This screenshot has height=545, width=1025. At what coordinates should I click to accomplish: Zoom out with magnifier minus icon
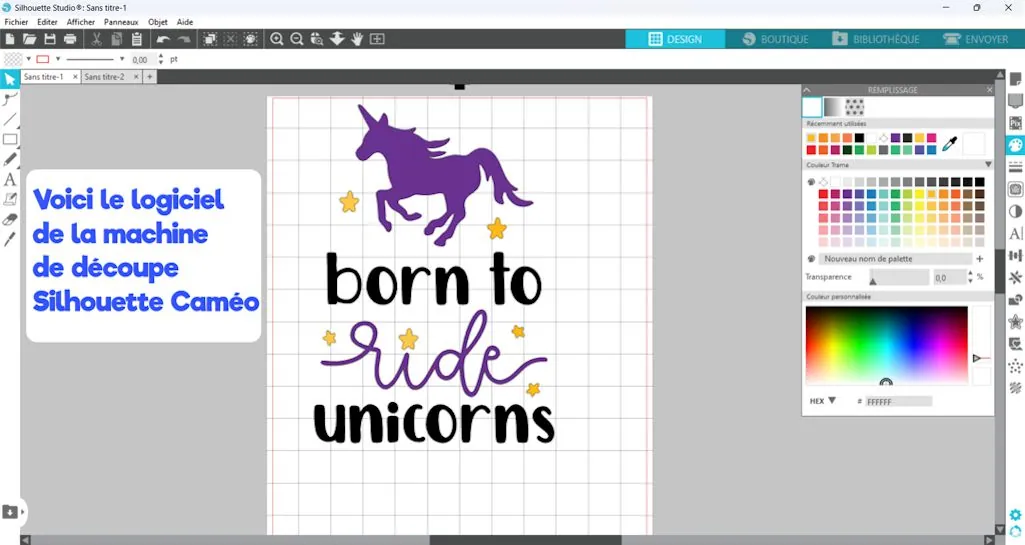pyautogui.click(x=297, y=39)
